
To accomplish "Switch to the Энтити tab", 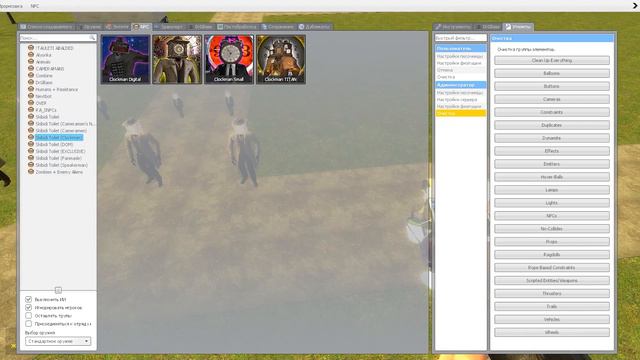I will (117, 27).
